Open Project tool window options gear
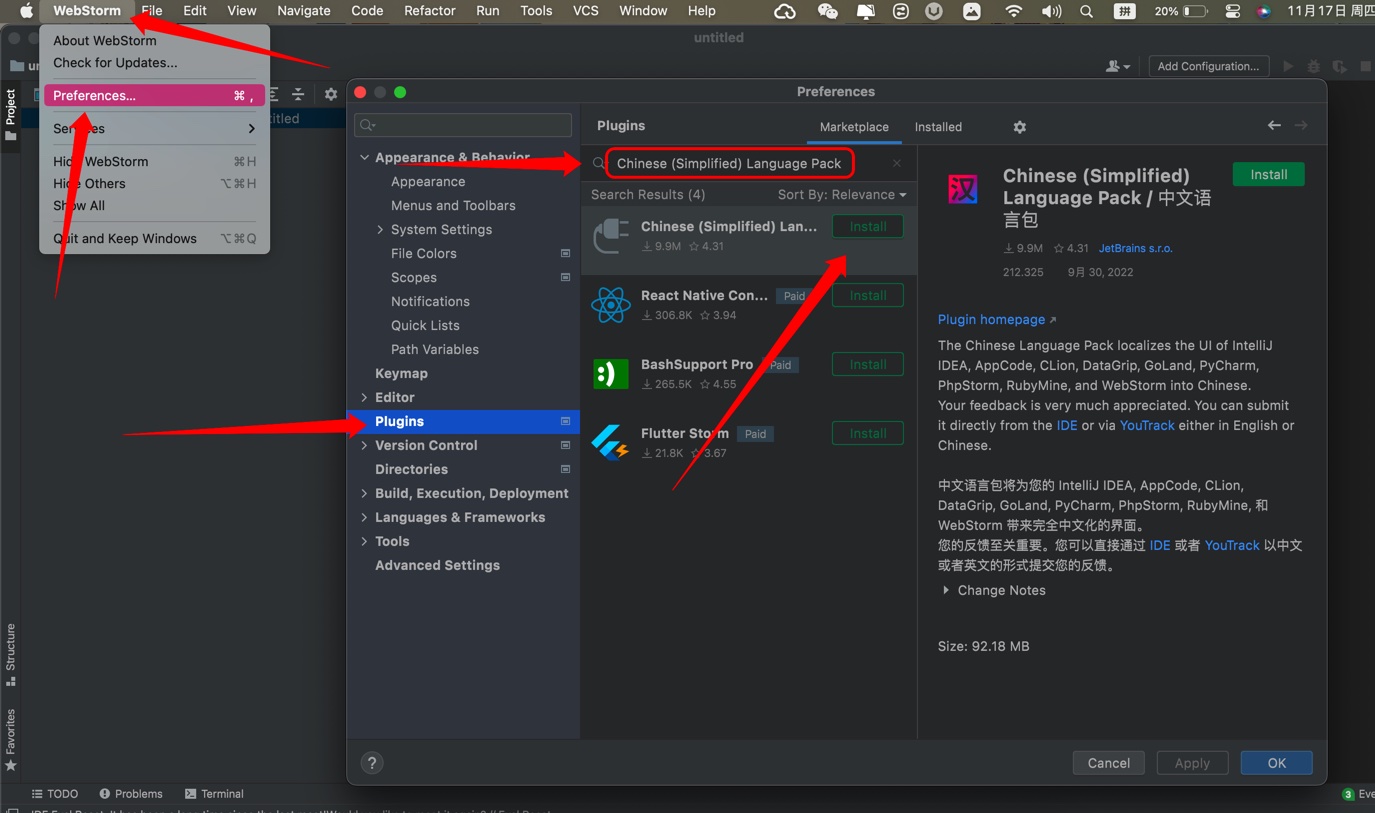This screenshot has width=1375, height=813. pos(331,94)
